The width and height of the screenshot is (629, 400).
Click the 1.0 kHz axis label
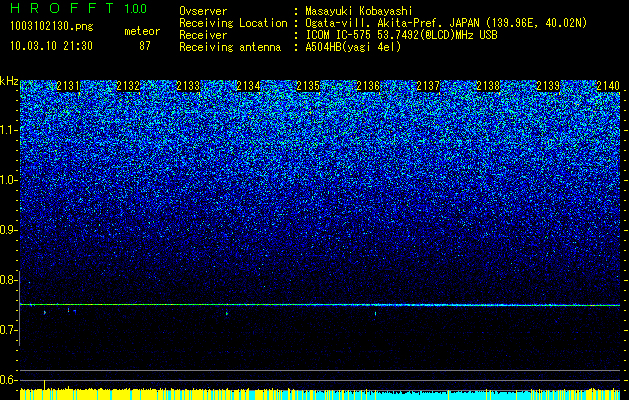[8, 180]
